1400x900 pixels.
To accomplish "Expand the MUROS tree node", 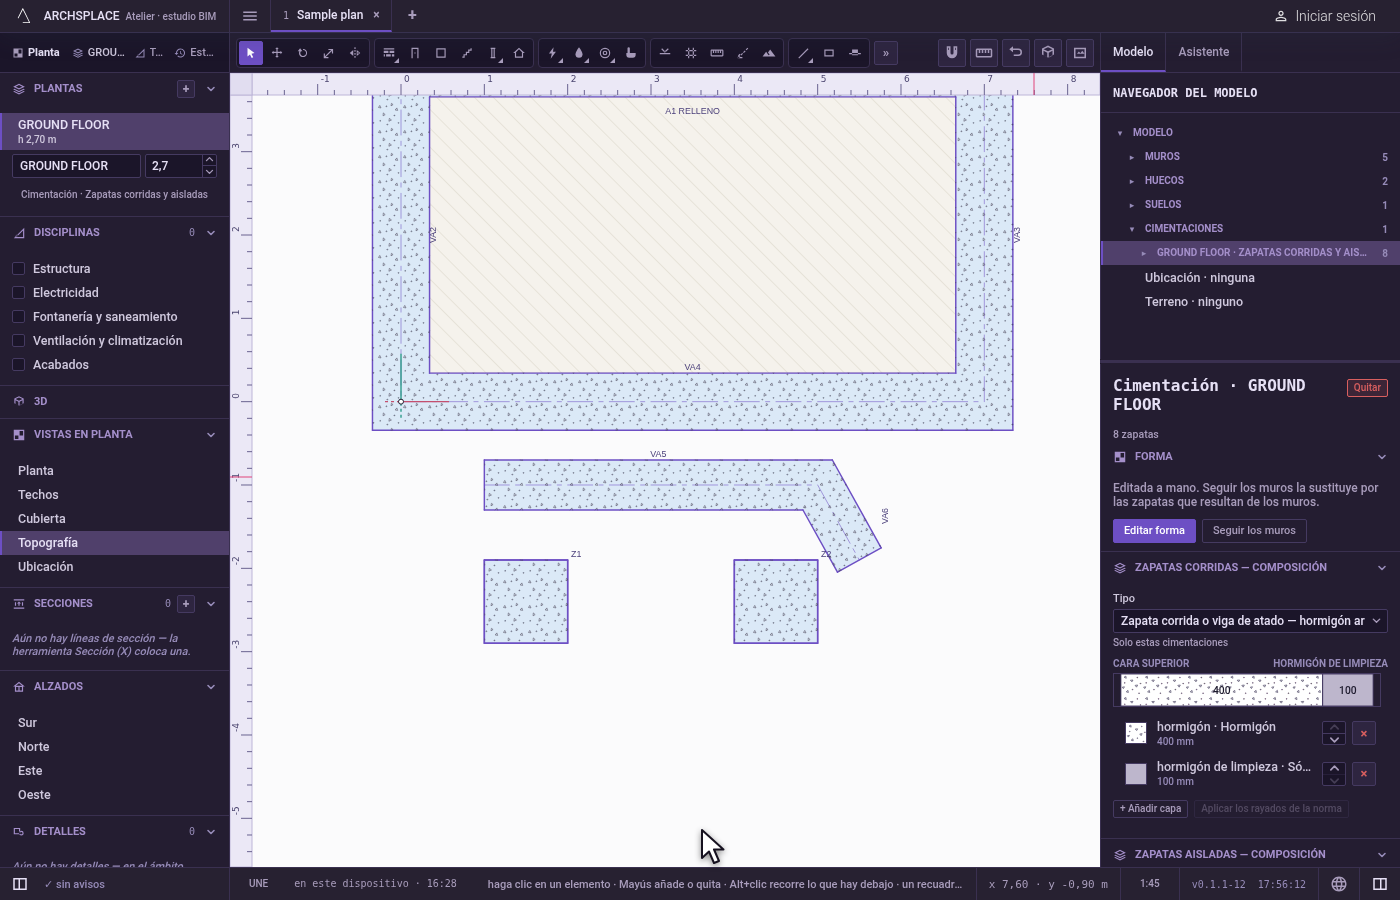I will 1132,157.
